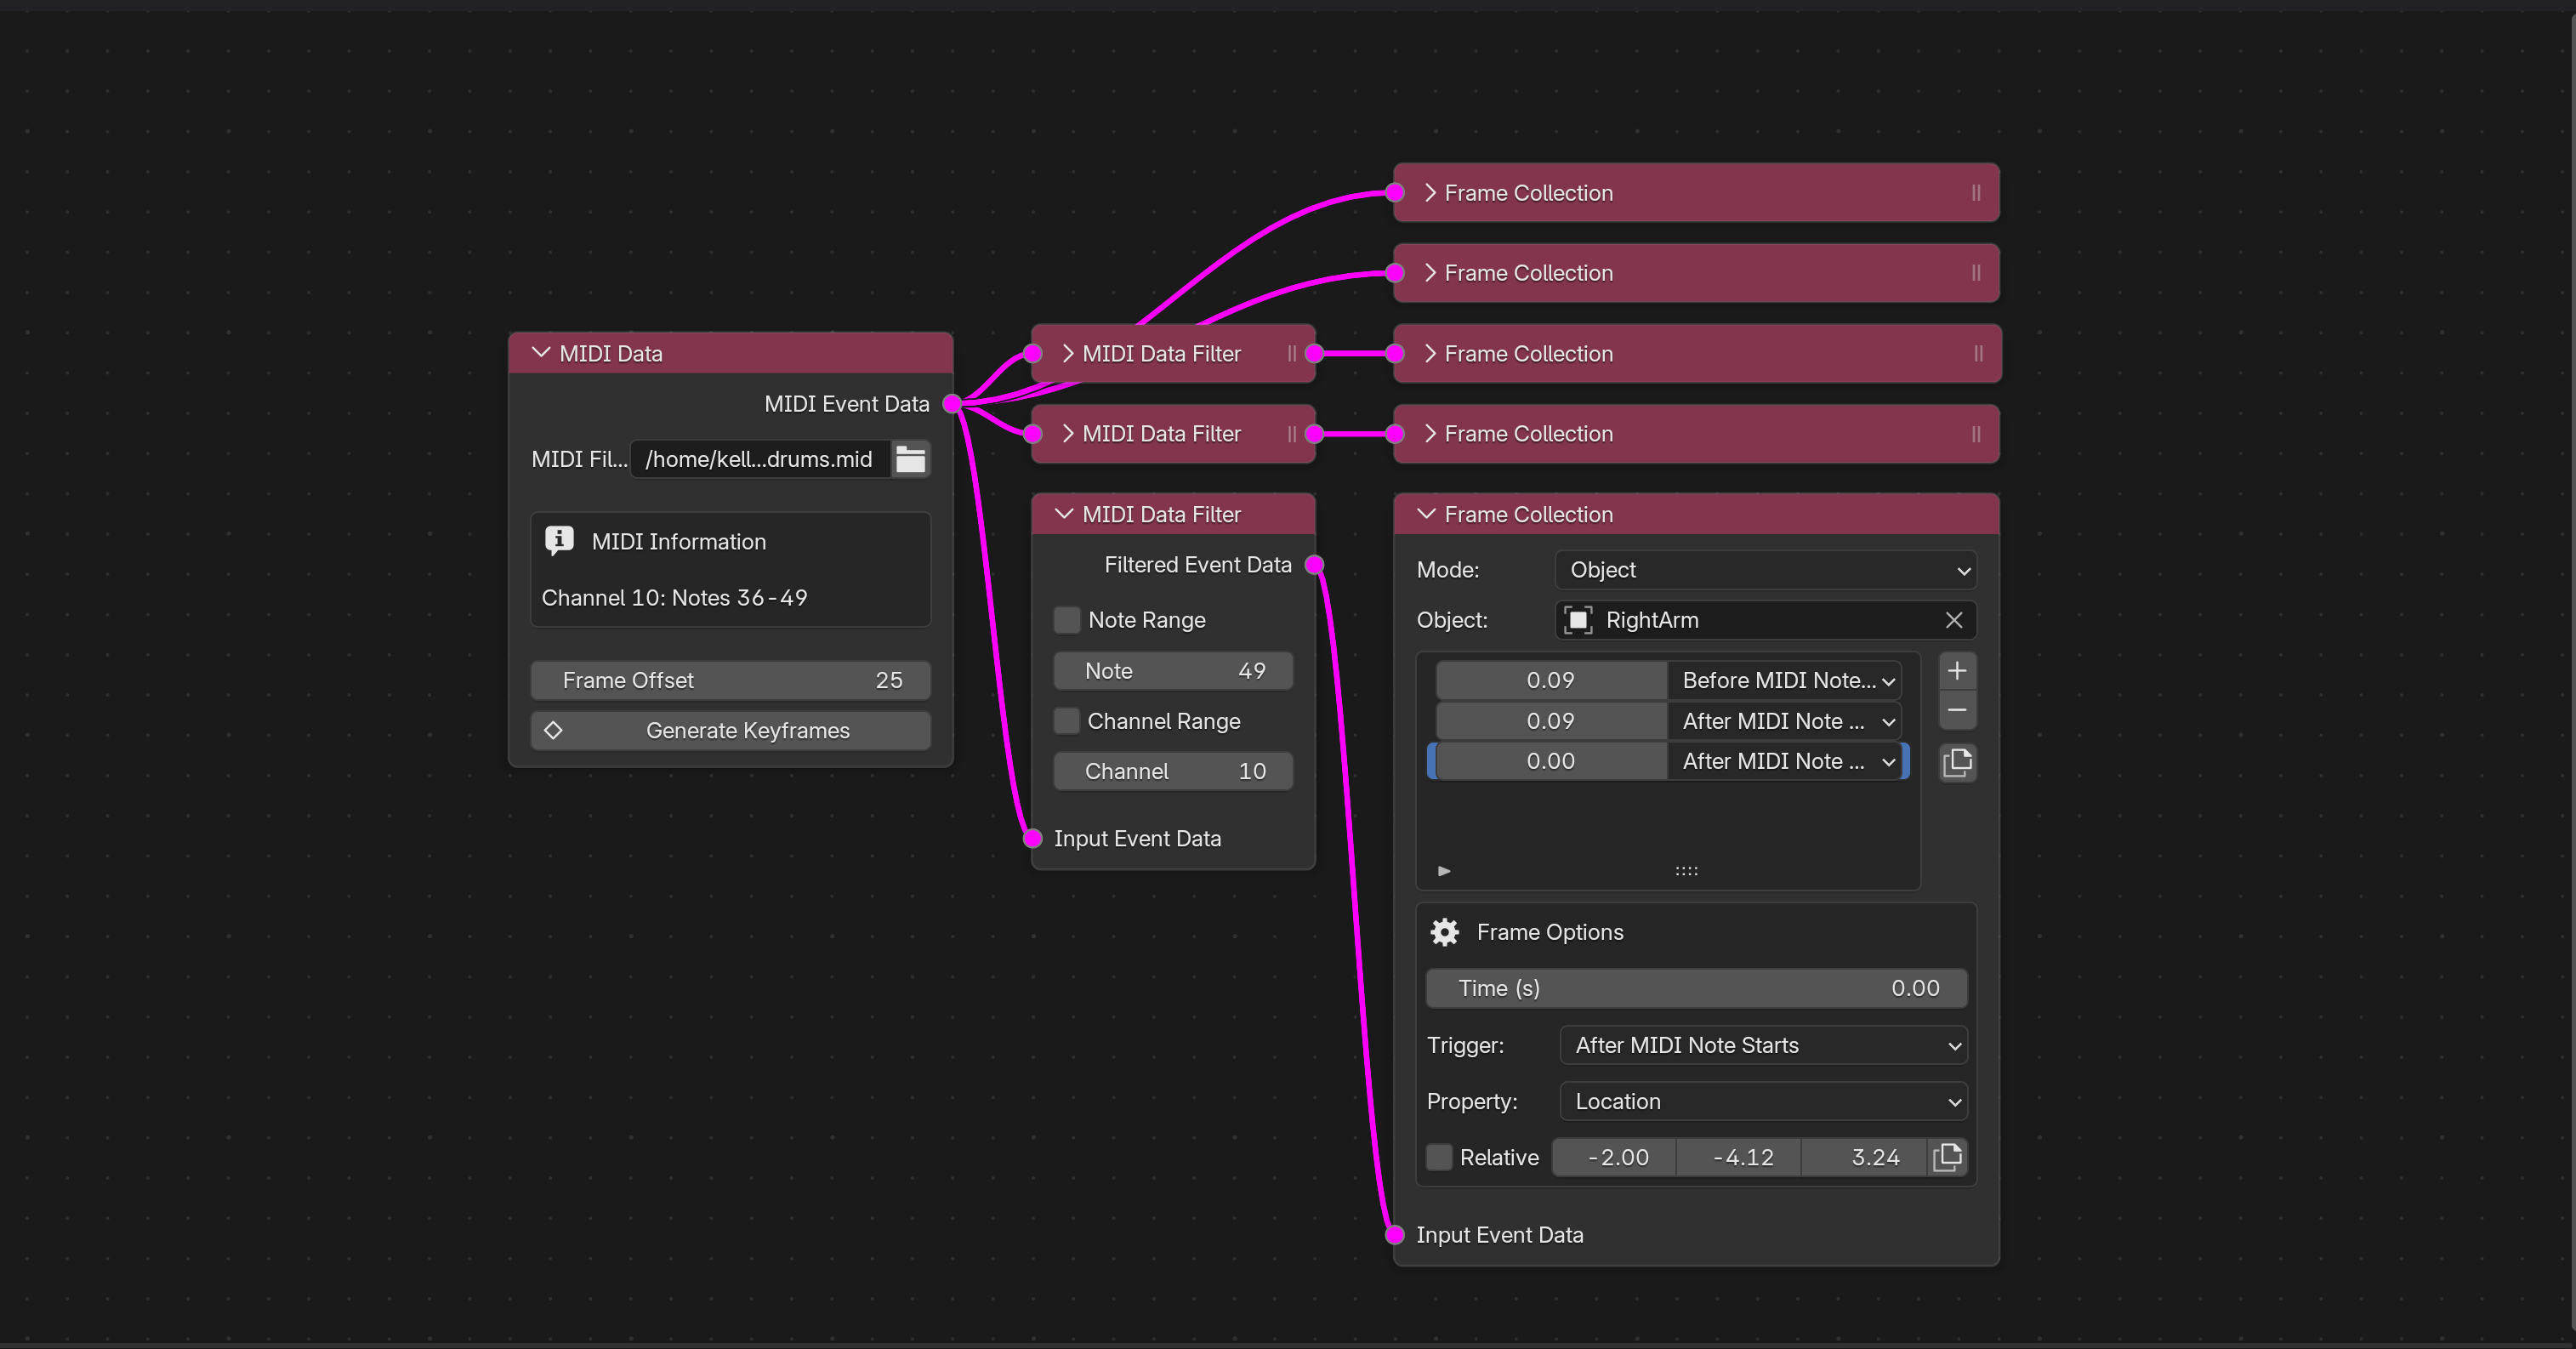Duplicate the selected frame in the list
The image size is (2576, 1349).
tap(1957, 763)
